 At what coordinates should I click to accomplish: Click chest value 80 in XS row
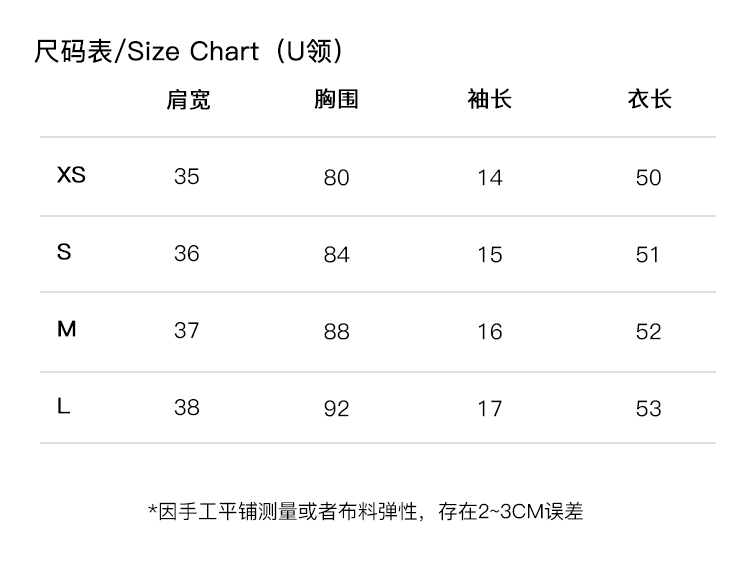pyautogui.click(x=337, y=178)
